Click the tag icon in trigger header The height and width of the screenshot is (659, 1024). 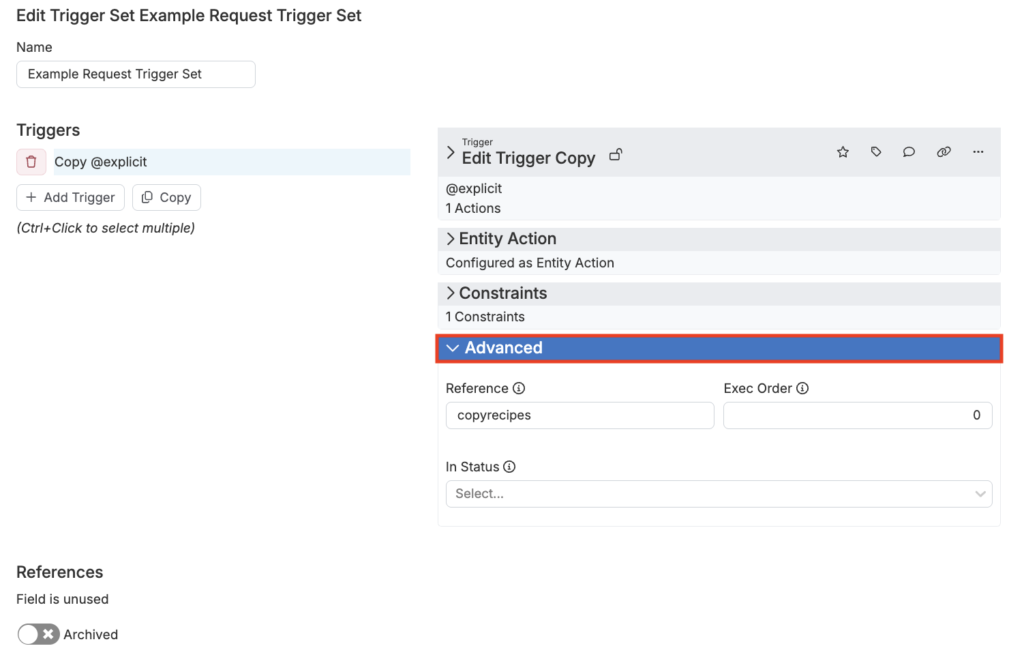(876, 152)
